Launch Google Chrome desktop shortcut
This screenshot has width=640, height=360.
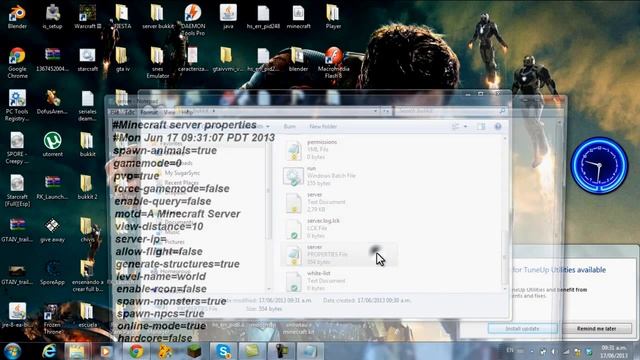click(17, 62)
